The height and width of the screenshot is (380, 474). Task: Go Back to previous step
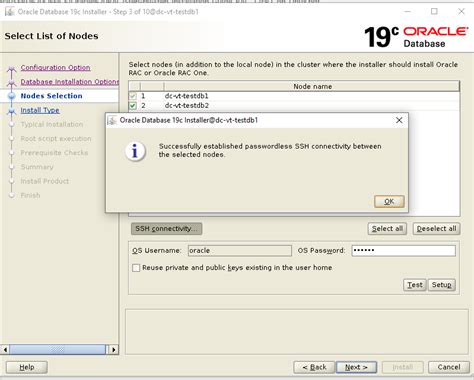[x=314, y=367]
